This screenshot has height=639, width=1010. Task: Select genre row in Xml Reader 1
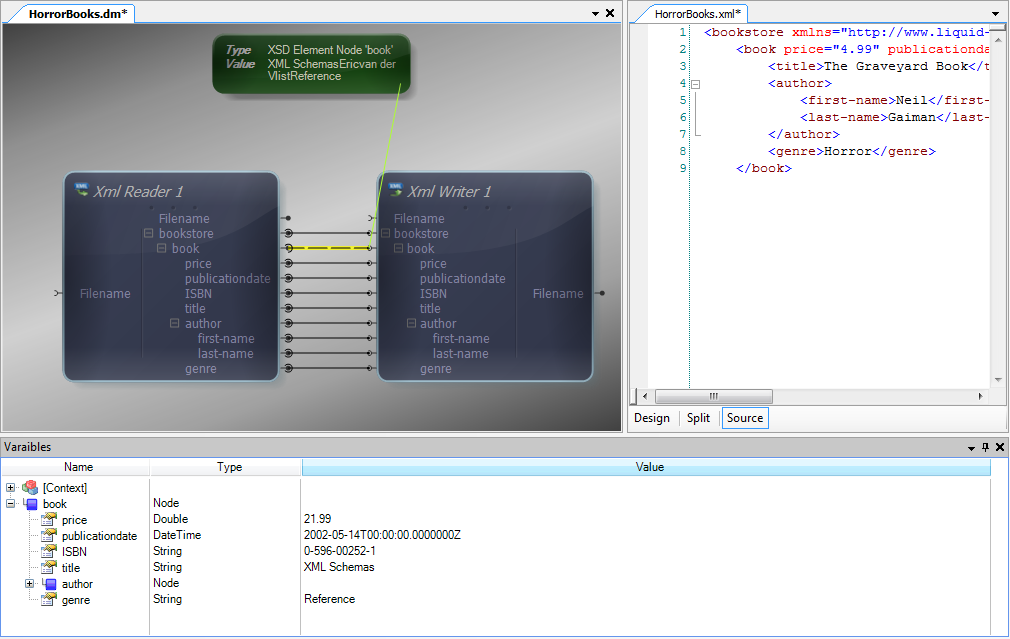[x=200, y=368]
